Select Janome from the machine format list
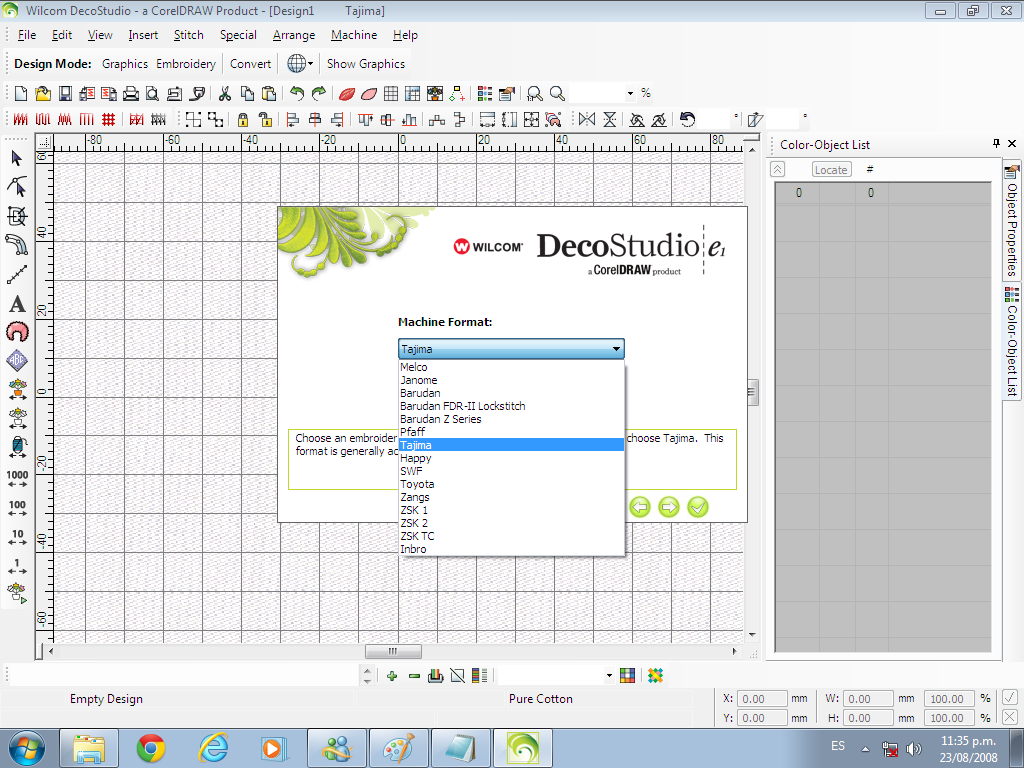The width and height of the screenshot is (1024, 768). pos(511,380)
